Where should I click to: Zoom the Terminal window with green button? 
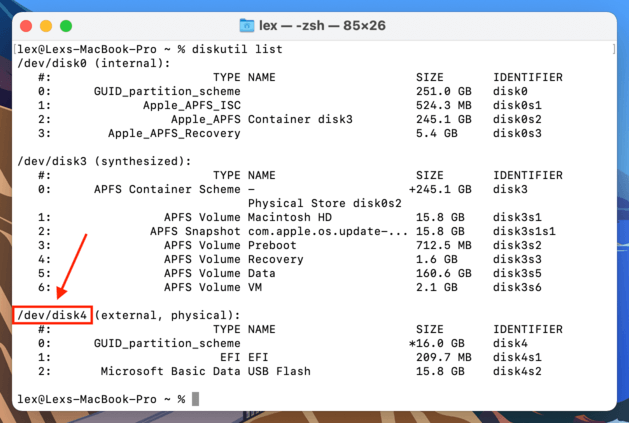(67, 25)
